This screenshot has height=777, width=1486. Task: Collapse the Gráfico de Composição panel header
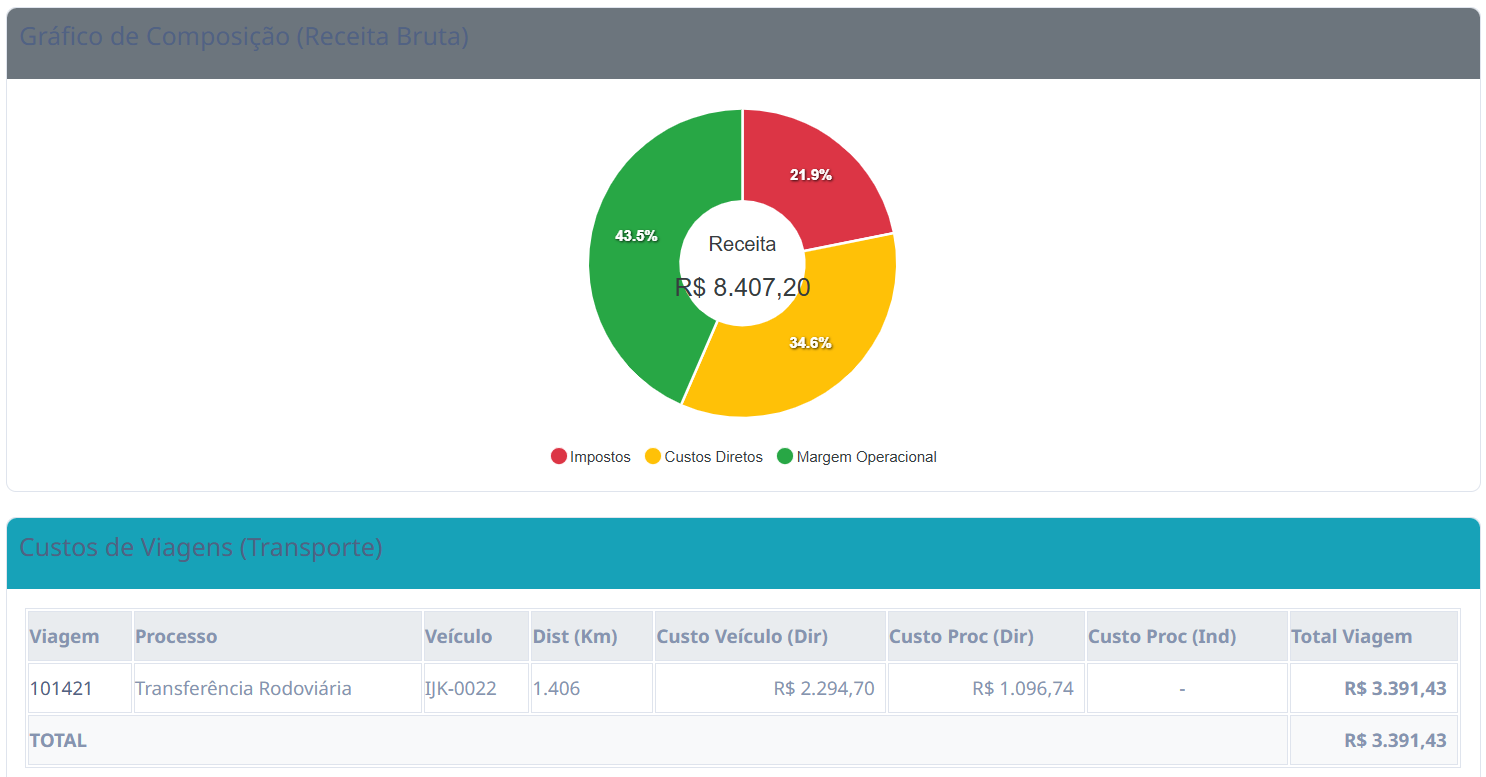click(244, 37)
